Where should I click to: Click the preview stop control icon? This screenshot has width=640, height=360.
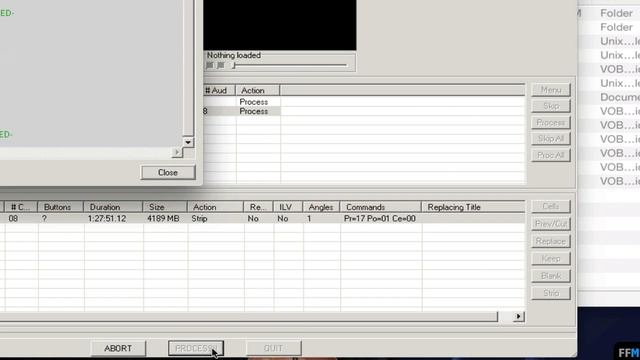coord(221,65)
